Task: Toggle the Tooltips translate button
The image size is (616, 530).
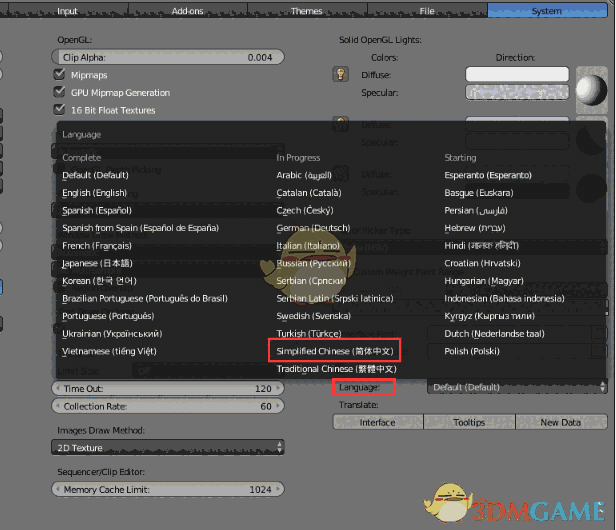Action: 469,422
